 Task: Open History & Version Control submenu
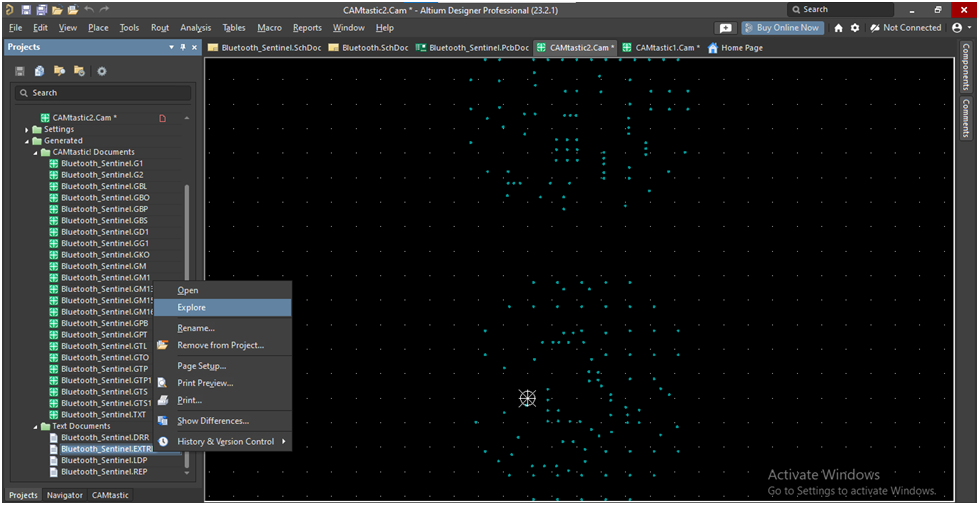click(x=225, y=441)
